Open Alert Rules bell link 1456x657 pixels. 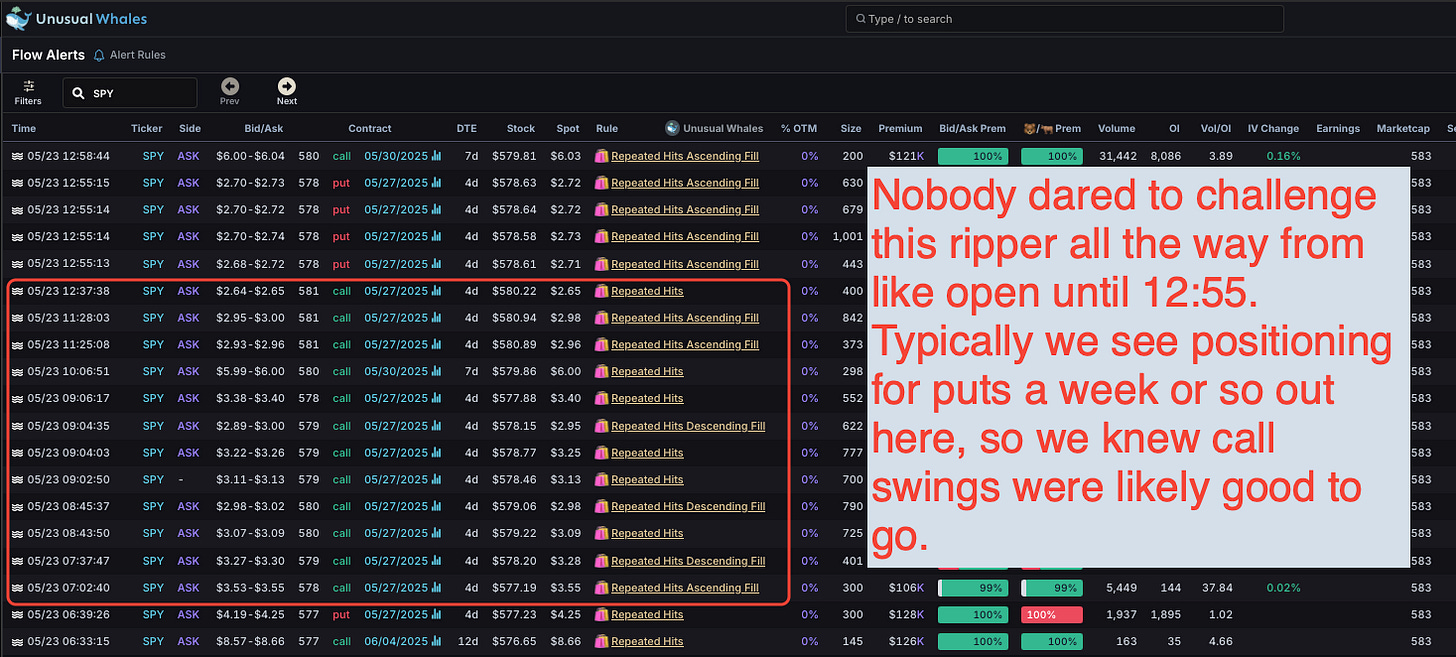coord(130,55)
